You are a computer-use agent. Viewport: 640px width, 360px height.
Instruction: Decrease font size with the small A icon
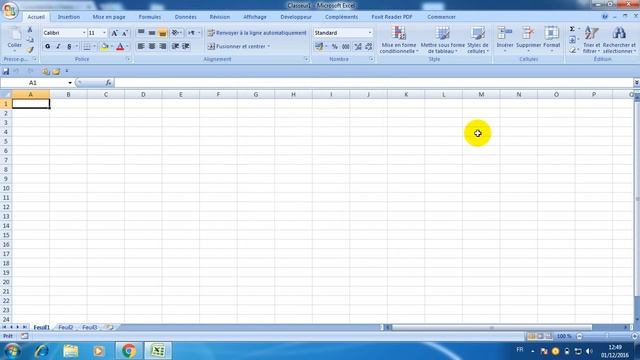[x=125, y=33]
